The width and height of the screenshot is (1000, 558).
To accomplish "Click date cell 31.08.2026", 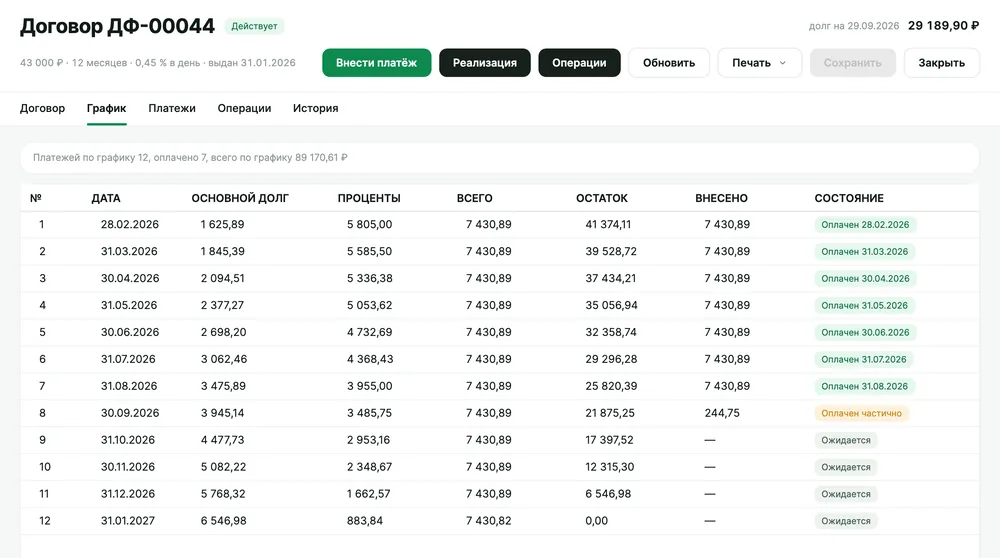I will tap(129, 386).
